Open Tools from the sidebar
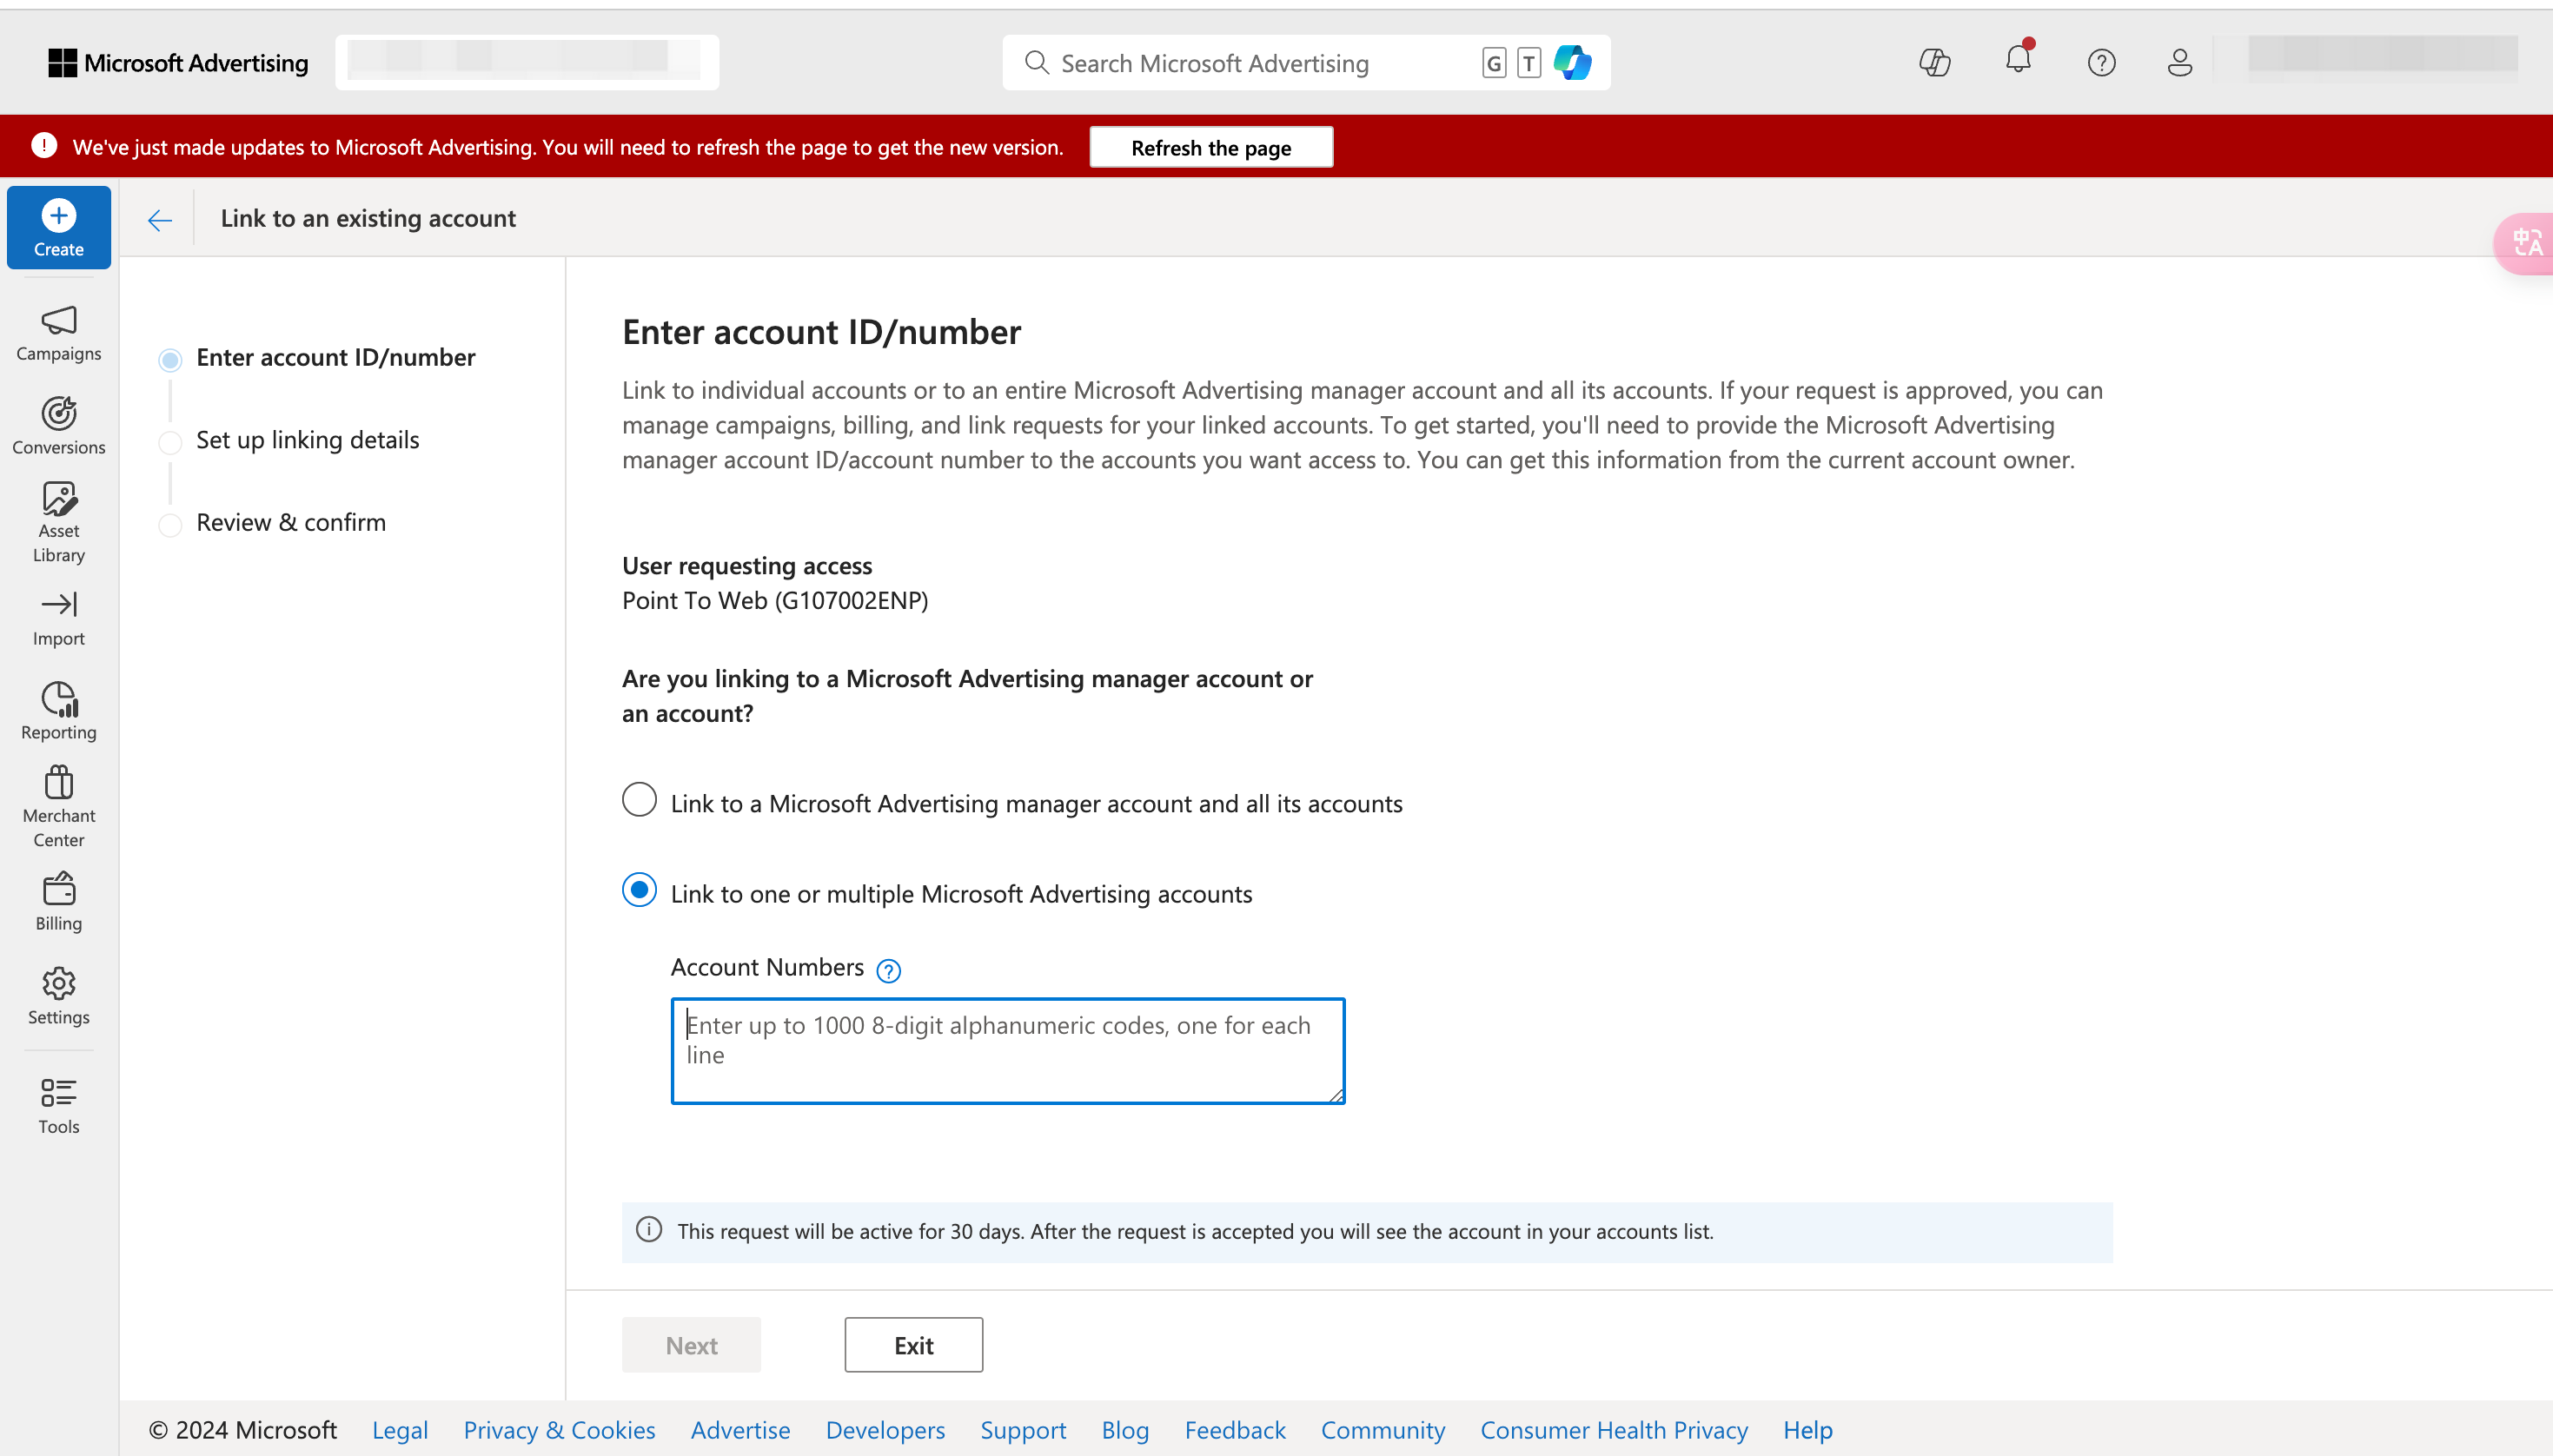The image size is (2553, 1456). tap(59, 1105)
